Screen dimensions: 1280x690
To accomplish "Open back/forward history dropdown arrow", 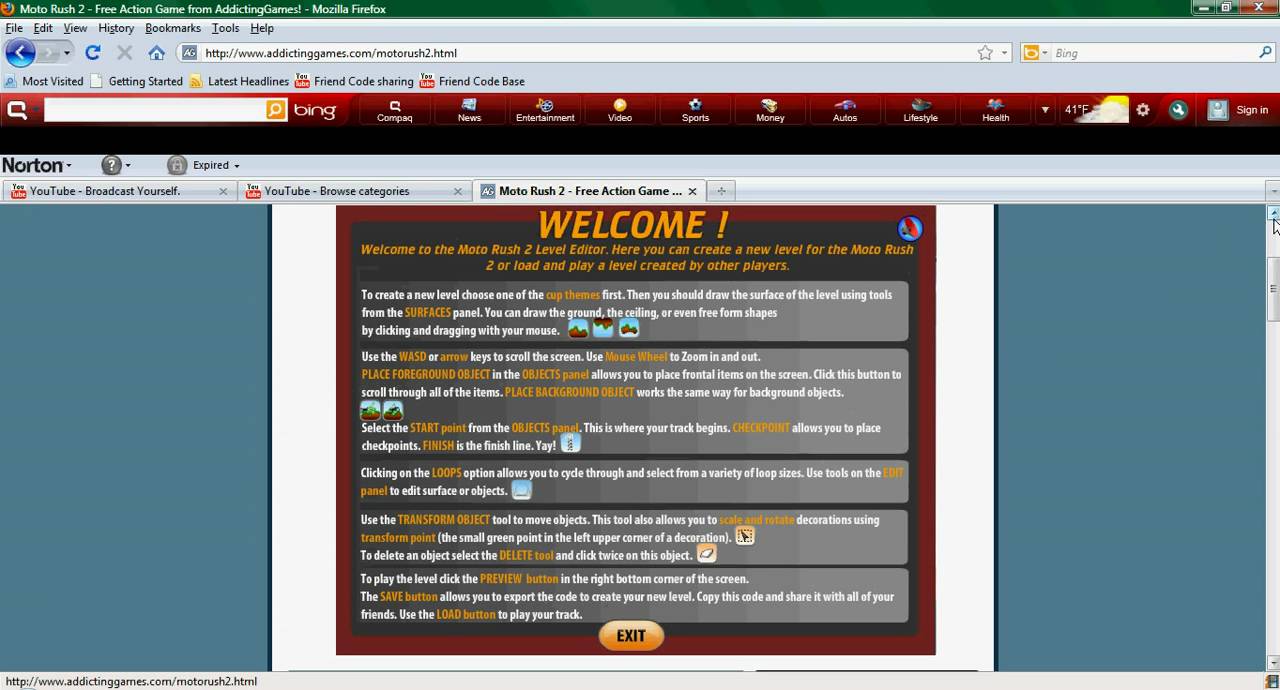I will [67, 53].
